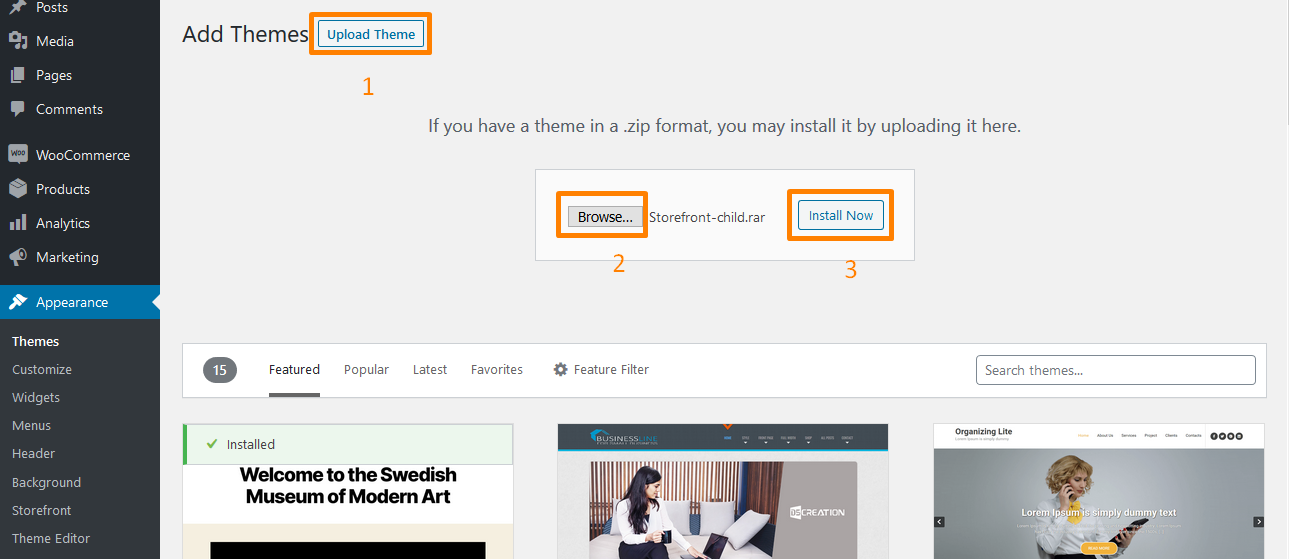The image size is (1289, 559).
Task: Click the Marketing megaphone icon
Action: coord(18,257)
